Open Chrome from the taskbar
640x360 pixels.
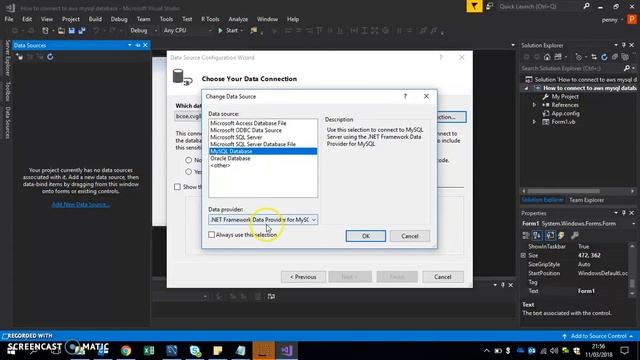click(126, 351)
